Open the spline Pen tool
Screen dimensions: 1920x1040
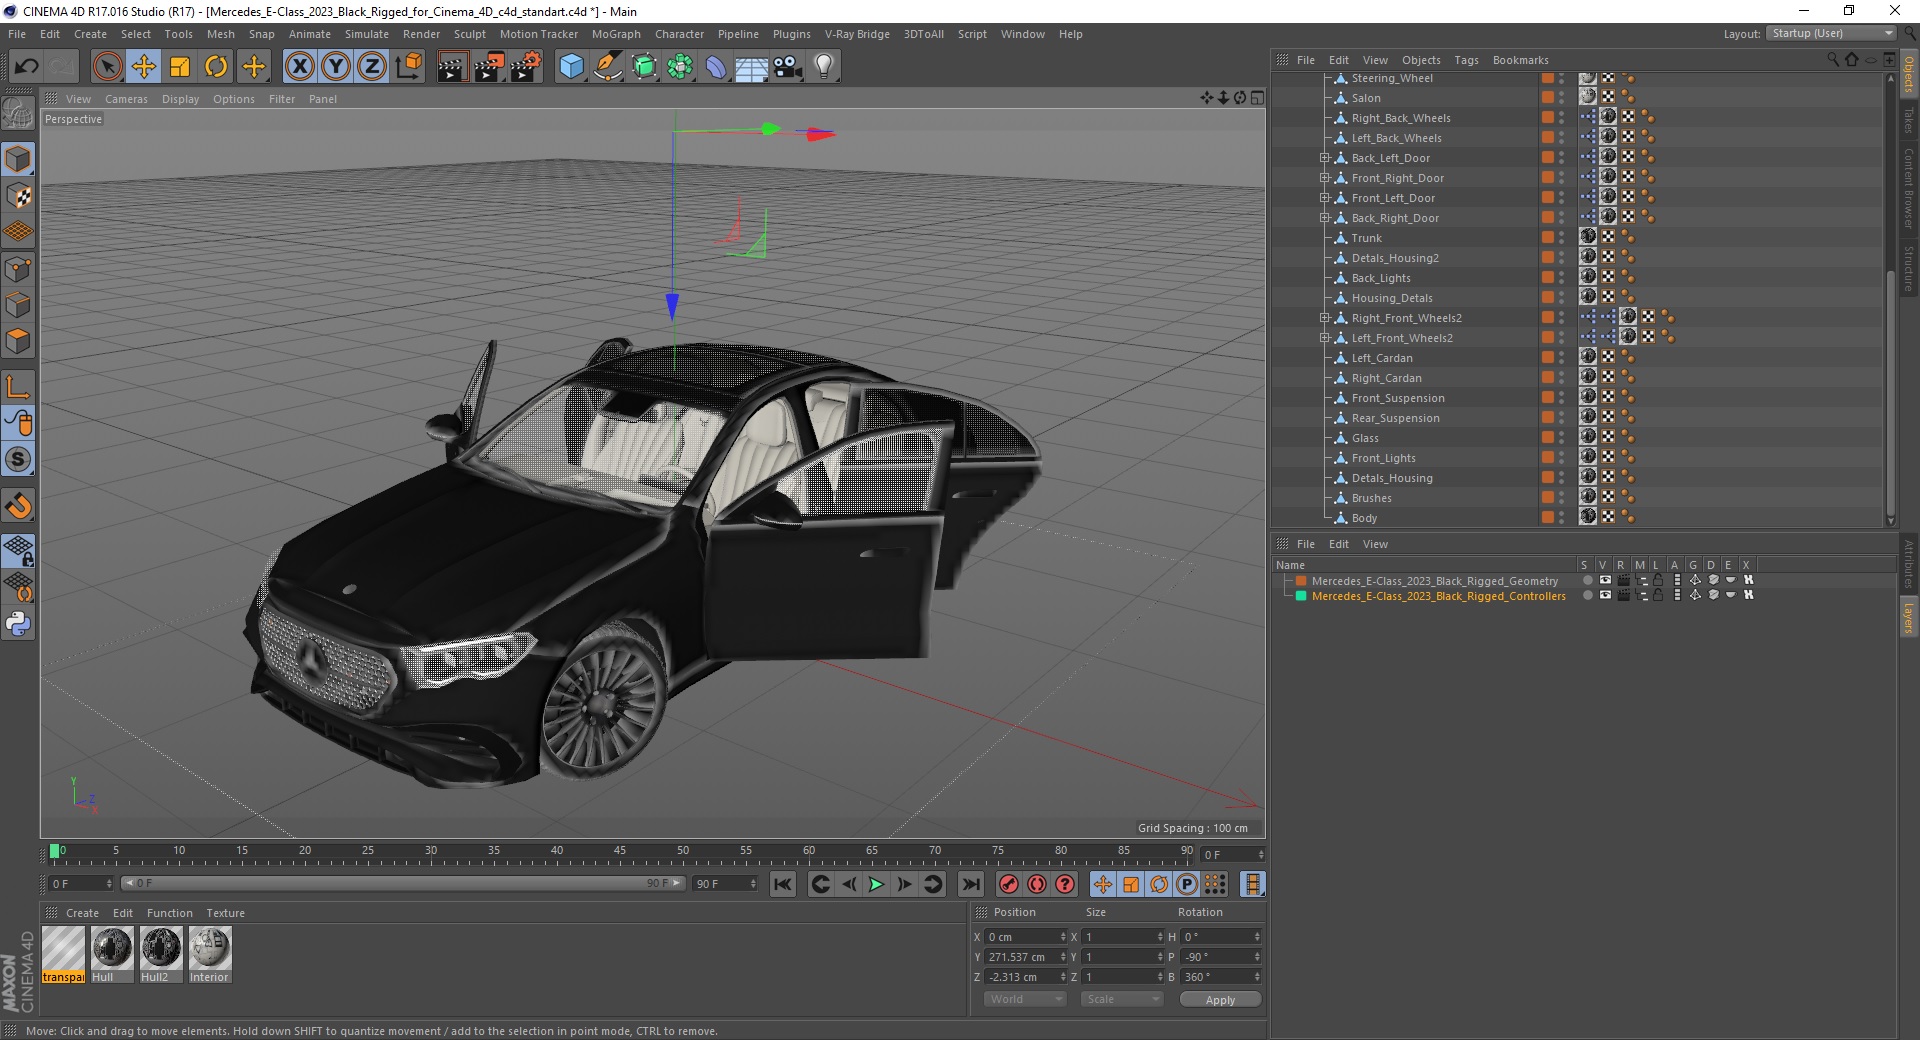608,67
